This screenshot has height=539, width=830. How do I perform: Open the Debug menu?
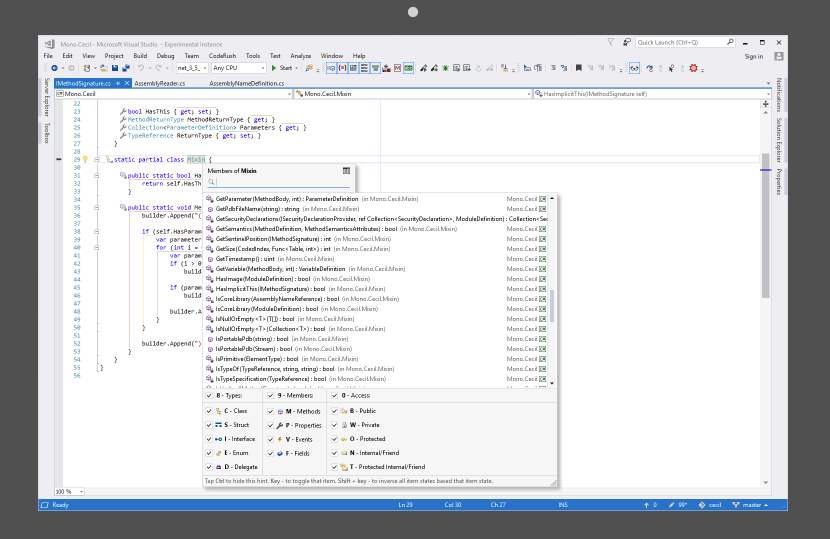165,56
